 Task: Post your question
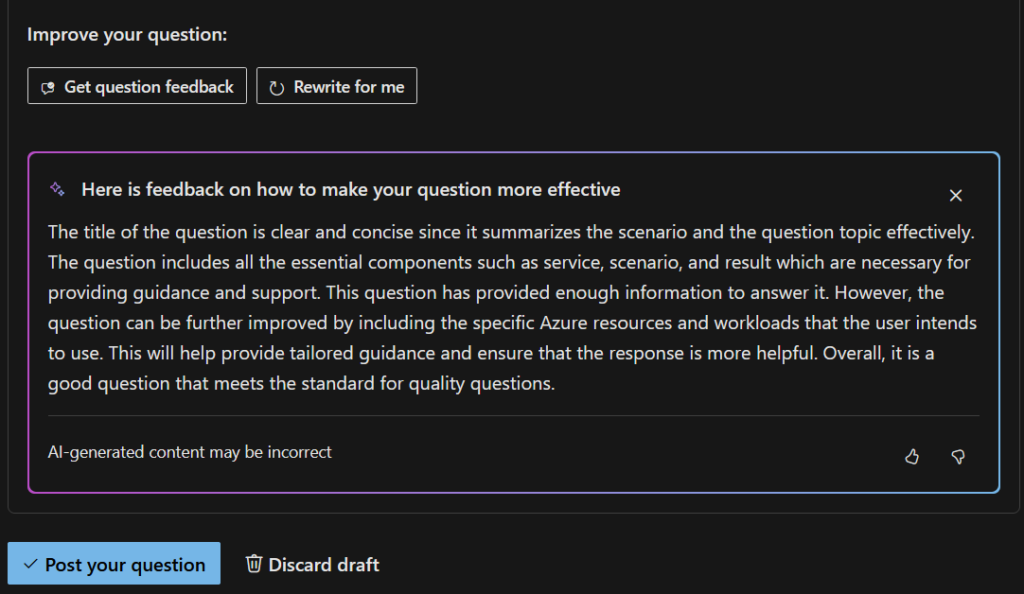point(113,563)
